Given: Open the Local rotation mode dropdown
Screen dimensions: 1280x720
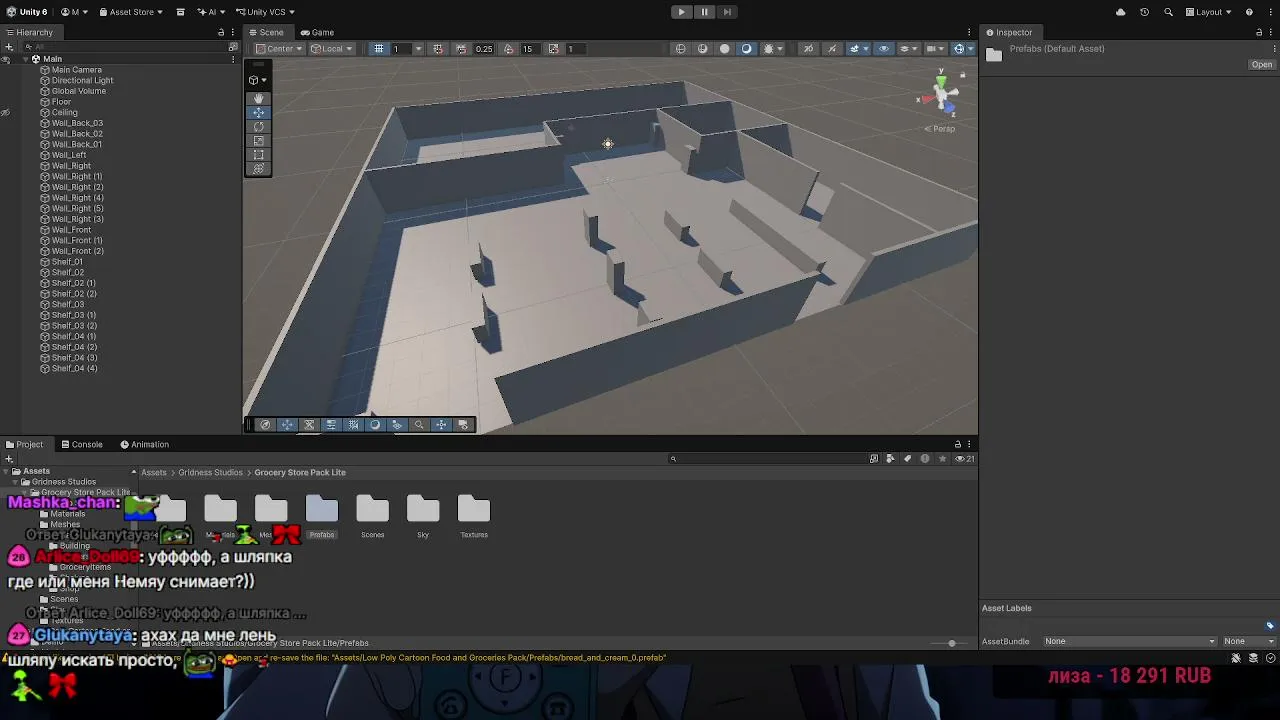Looking at the screenshot, I should coord(331,49).
